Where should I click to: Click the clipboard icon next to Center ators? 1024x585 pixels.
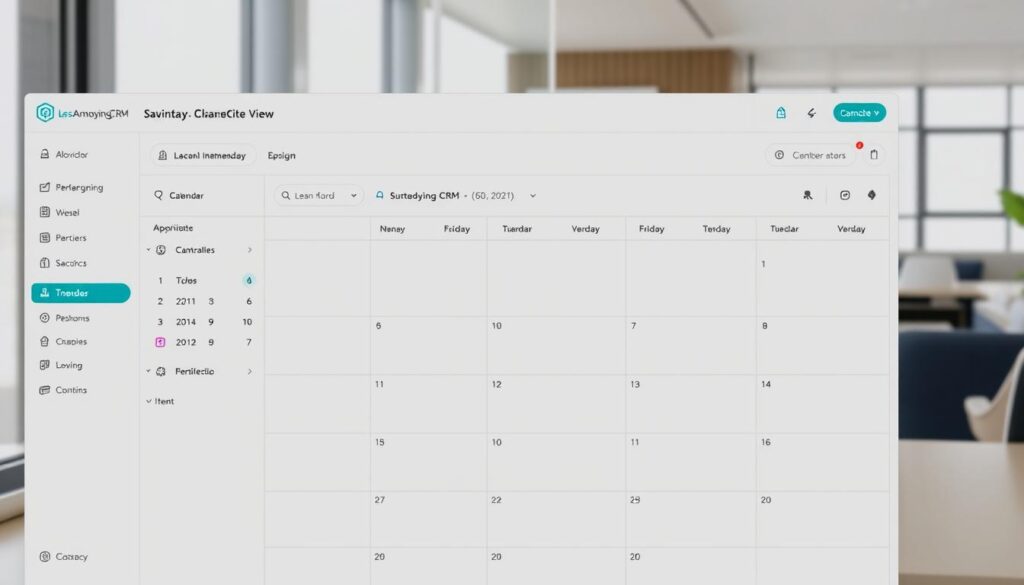[x=874, y=154]
